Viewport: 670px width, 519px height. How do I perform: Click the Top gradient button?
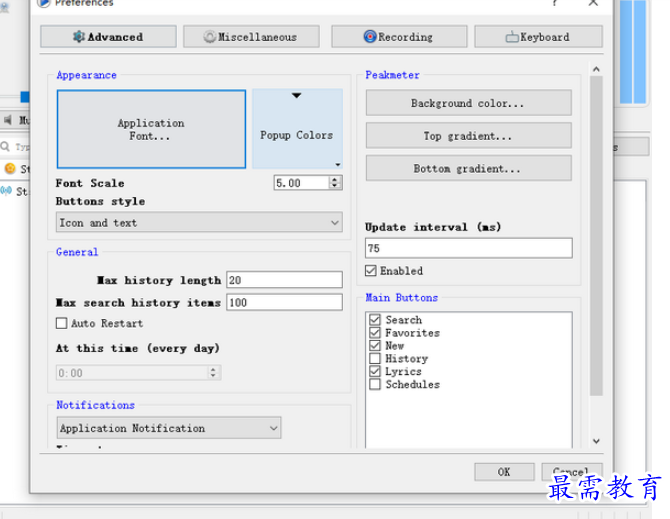(x=468, y=136)
